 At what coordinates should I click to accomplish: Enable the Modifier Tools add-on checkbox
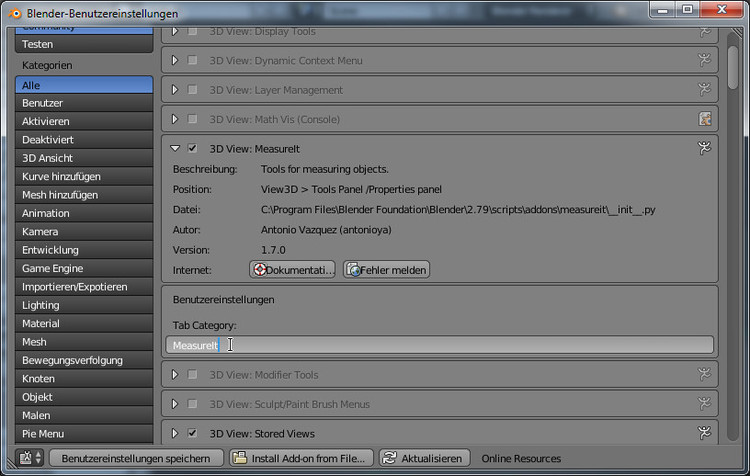(192, 374)
